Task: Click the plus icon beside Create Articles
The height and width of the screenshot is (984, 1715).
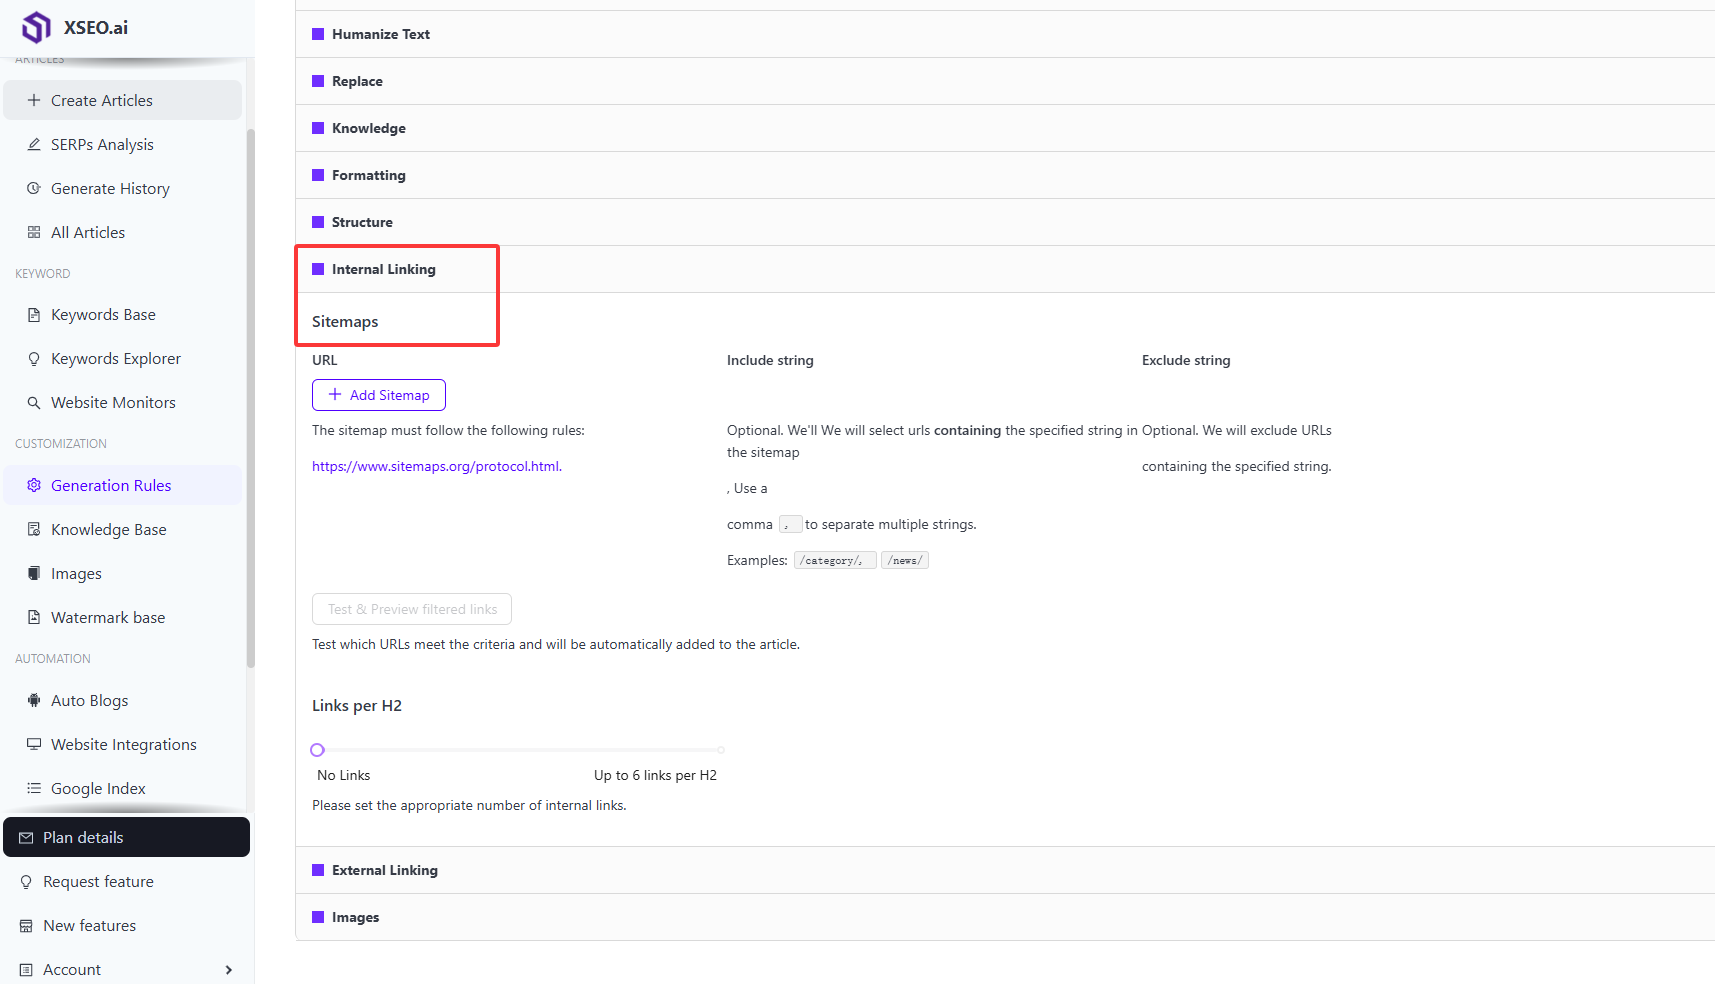Action: (x=34, y=100)
